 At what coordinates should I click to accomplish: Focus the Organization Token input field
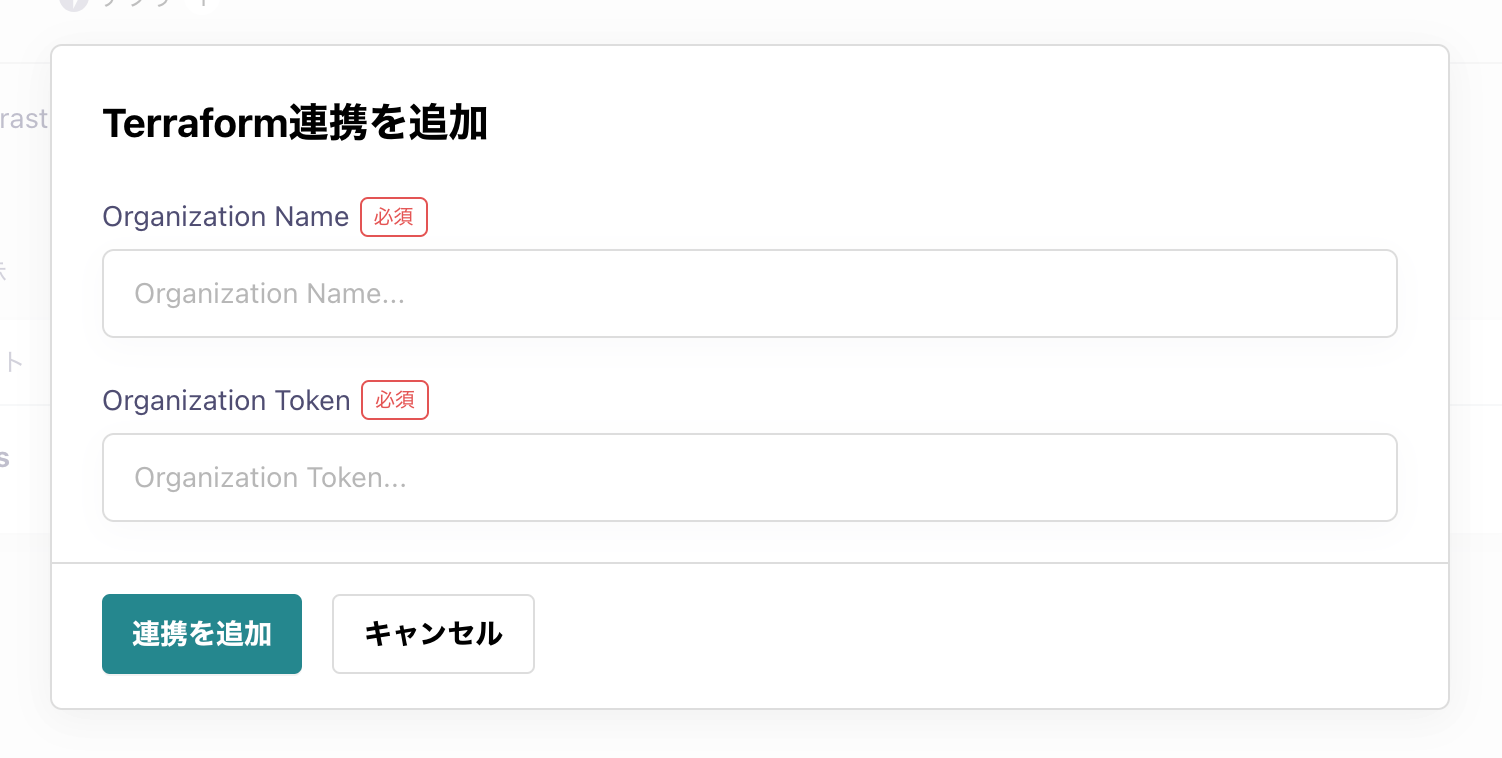(x=750, y=477)
